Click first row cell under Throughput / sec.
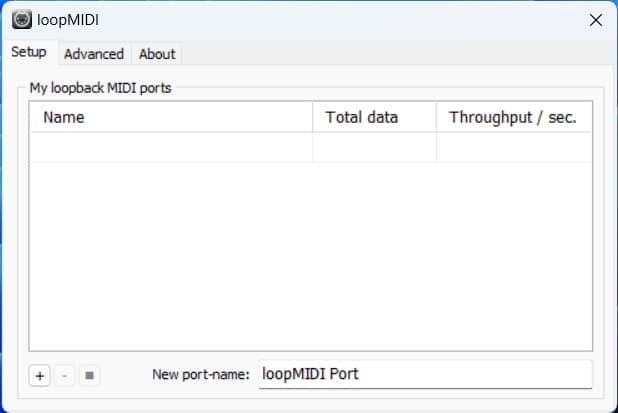The width and height of the screenshot is (618, 413). pyautogui.click(x=513, y=147)
